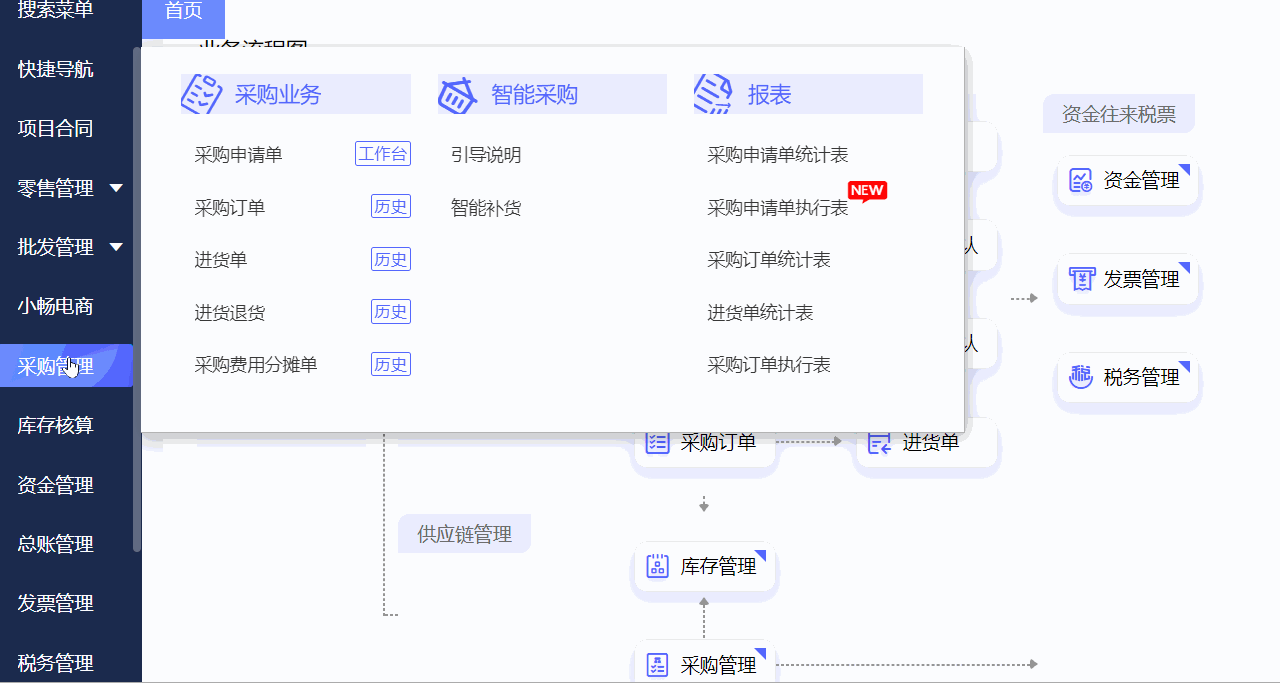Switch to the 首页 tab
The height and width of the screenshot is (683, 1280).
tap(183, 12)
